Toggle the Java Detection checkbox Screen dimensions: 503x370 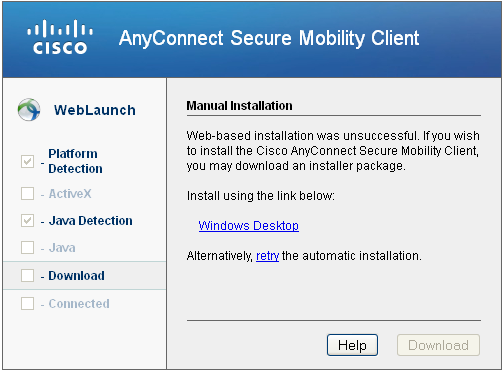point(27,220)
